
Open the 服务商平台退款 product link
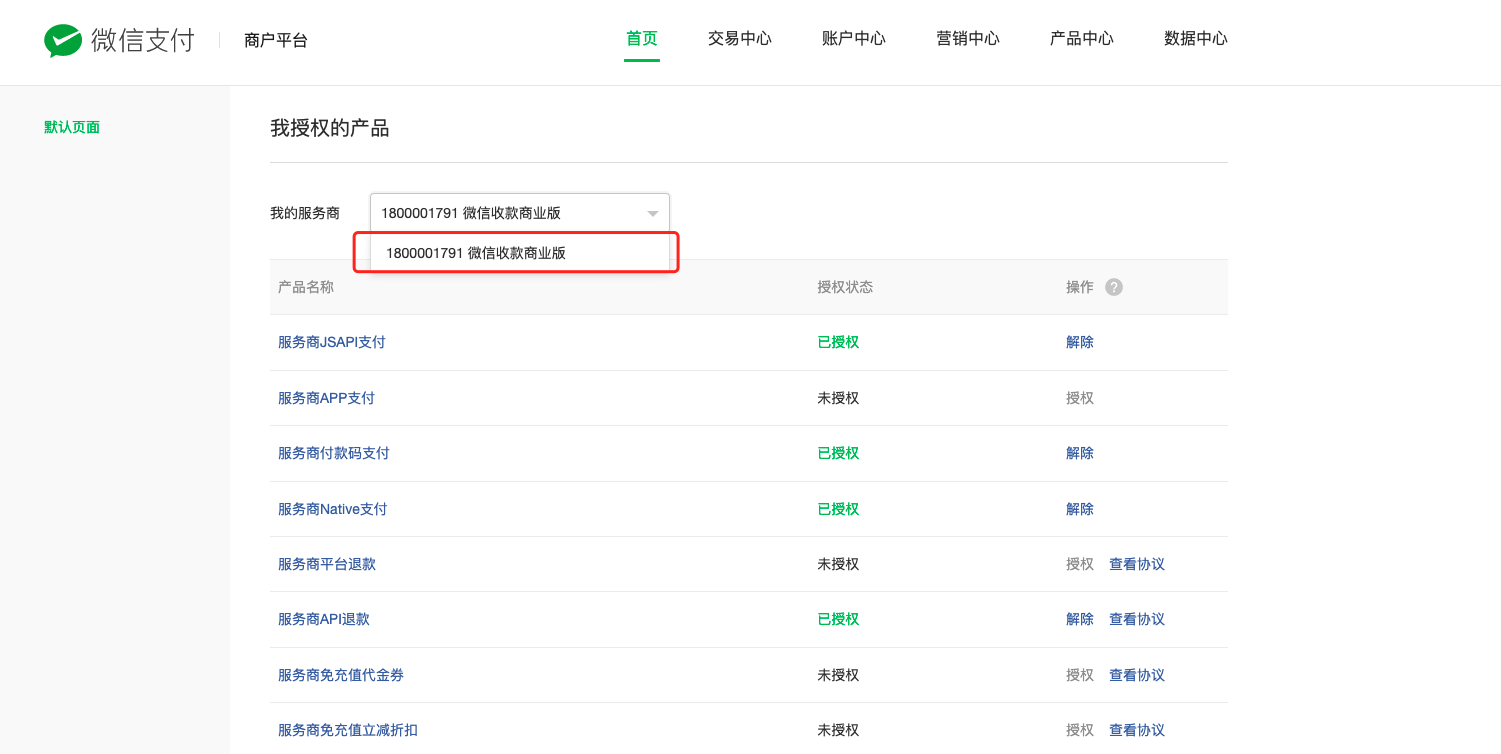pos(327,564)
